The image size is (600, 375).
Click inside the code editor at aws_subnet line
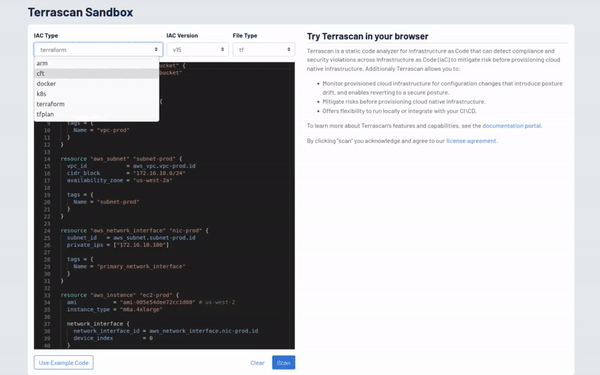[x=121, y=159]
